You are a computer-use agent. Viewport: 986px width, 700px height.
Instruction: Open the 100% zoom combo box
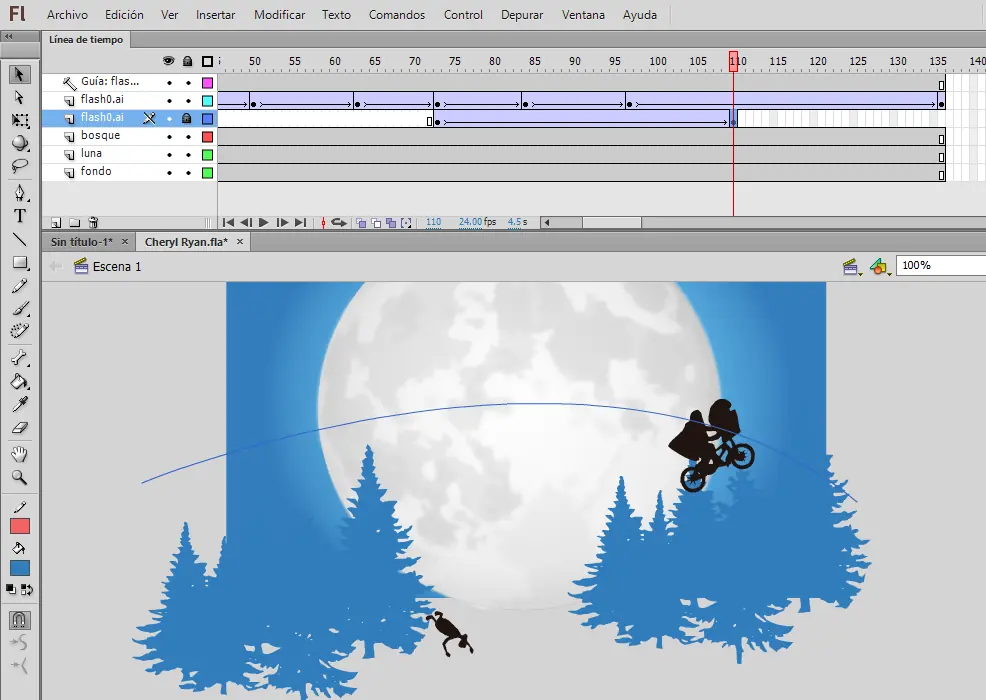[x=941, y=265]
